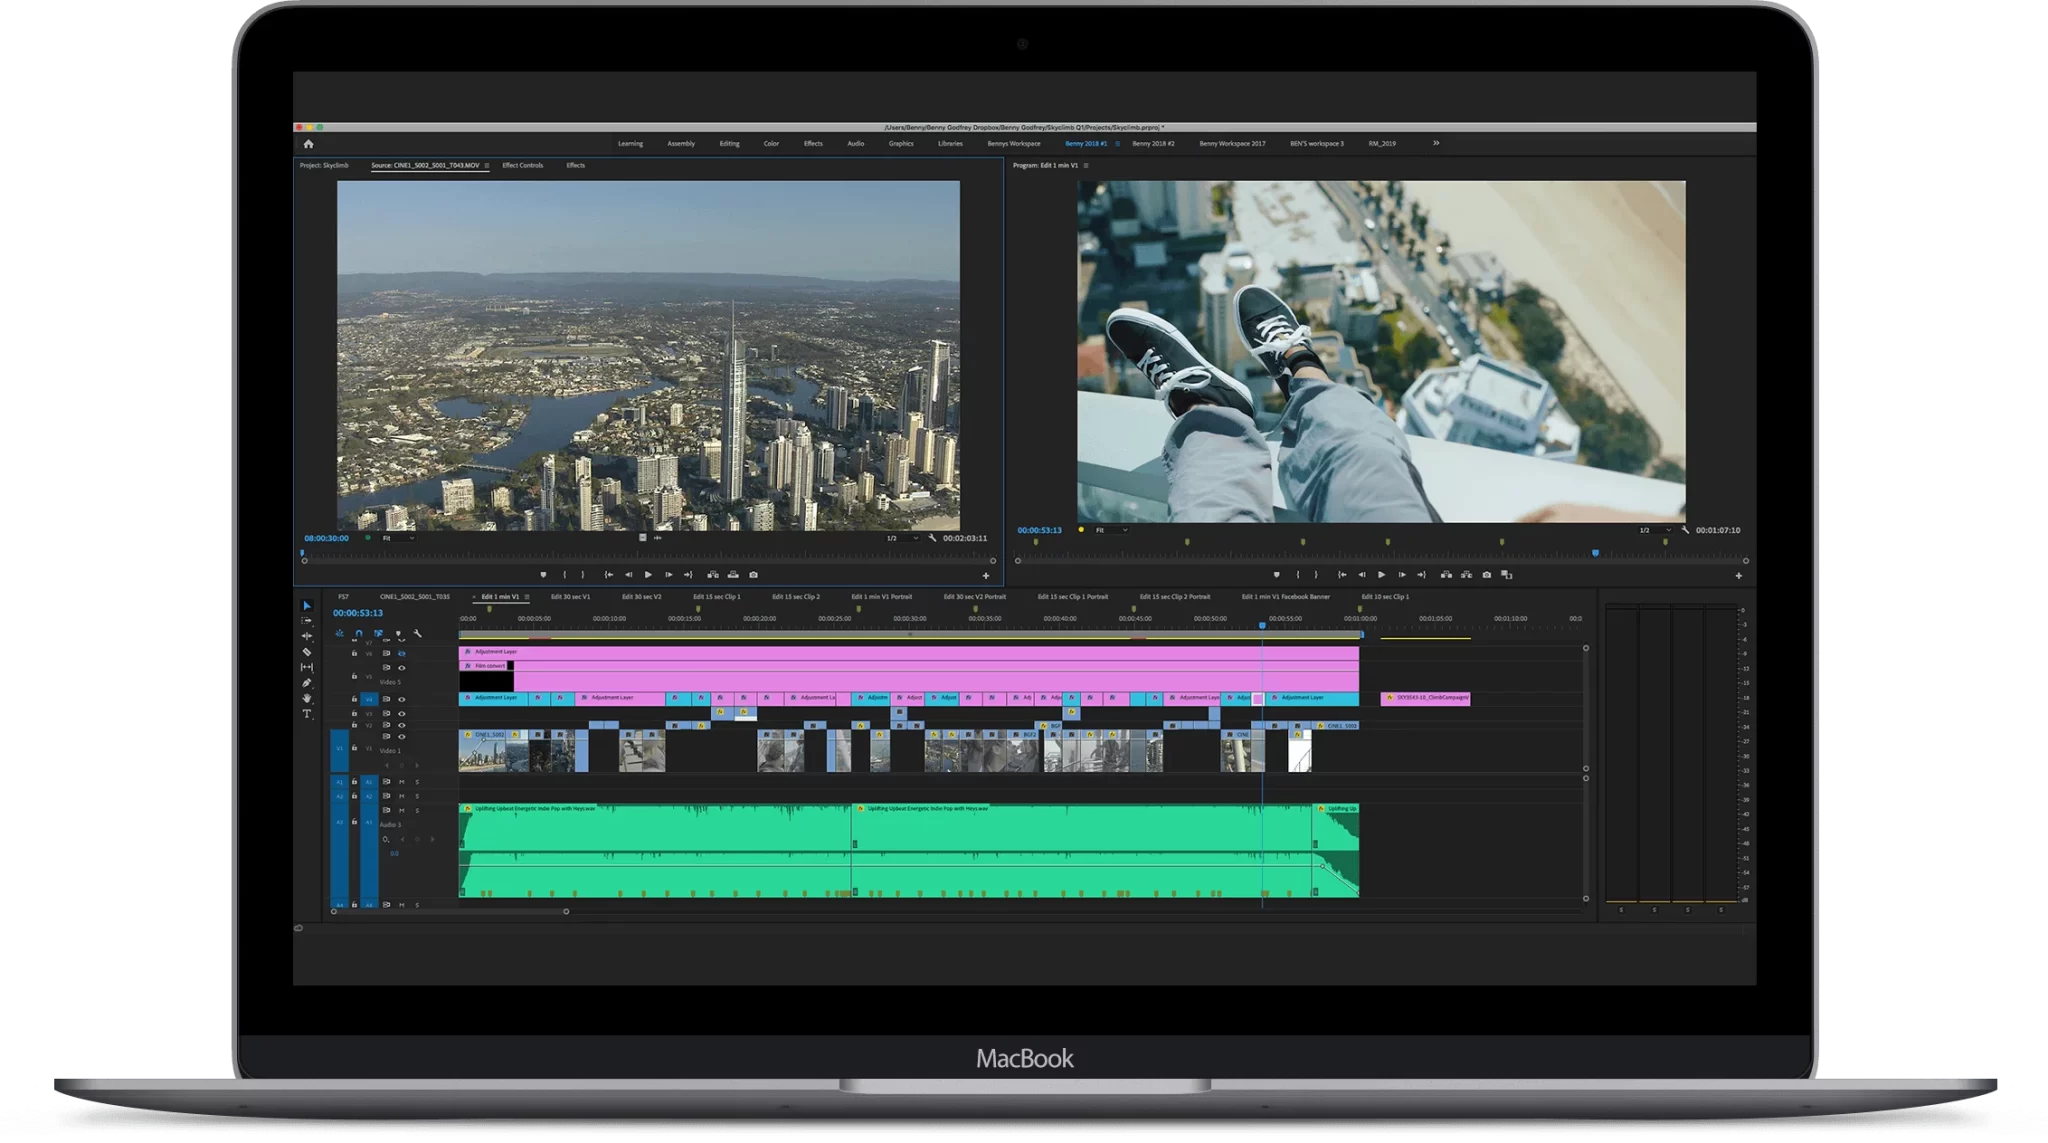The width and height of the screenshot is (2048, 1143).
Task: Add a marker using timeline header marker icon
Action: [398, 633]
